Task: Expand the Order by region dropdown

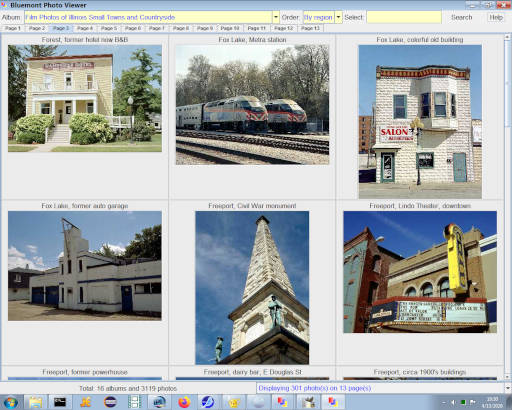Action: pos(338,17)
